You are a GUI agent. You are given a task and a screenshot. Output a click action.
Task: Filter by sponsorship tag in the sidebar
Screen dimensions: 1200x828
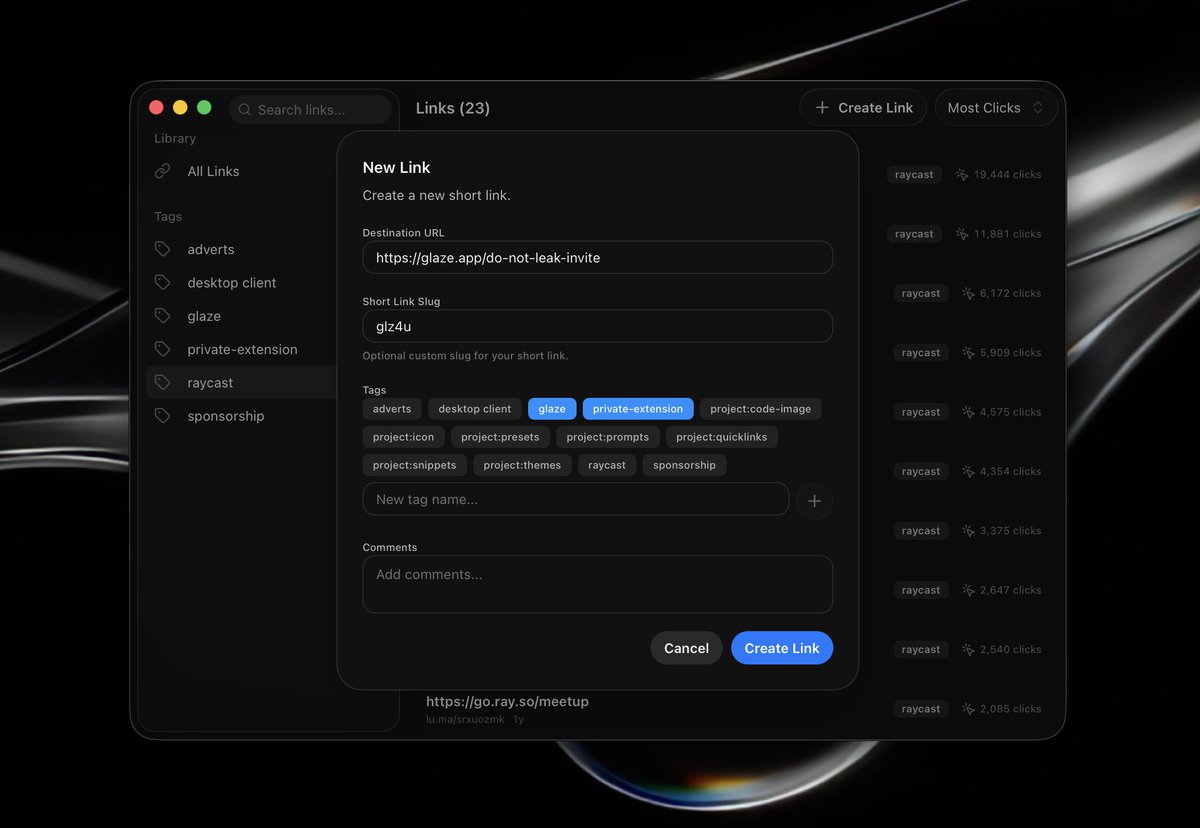click(x=244, y=416)
